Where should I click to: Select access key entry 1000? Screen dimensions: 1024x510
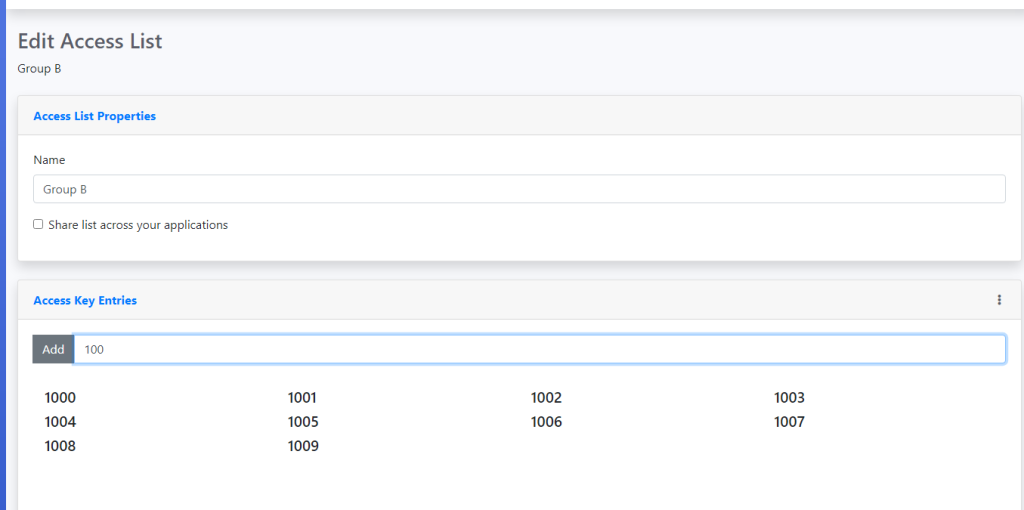tap(60, 398)
